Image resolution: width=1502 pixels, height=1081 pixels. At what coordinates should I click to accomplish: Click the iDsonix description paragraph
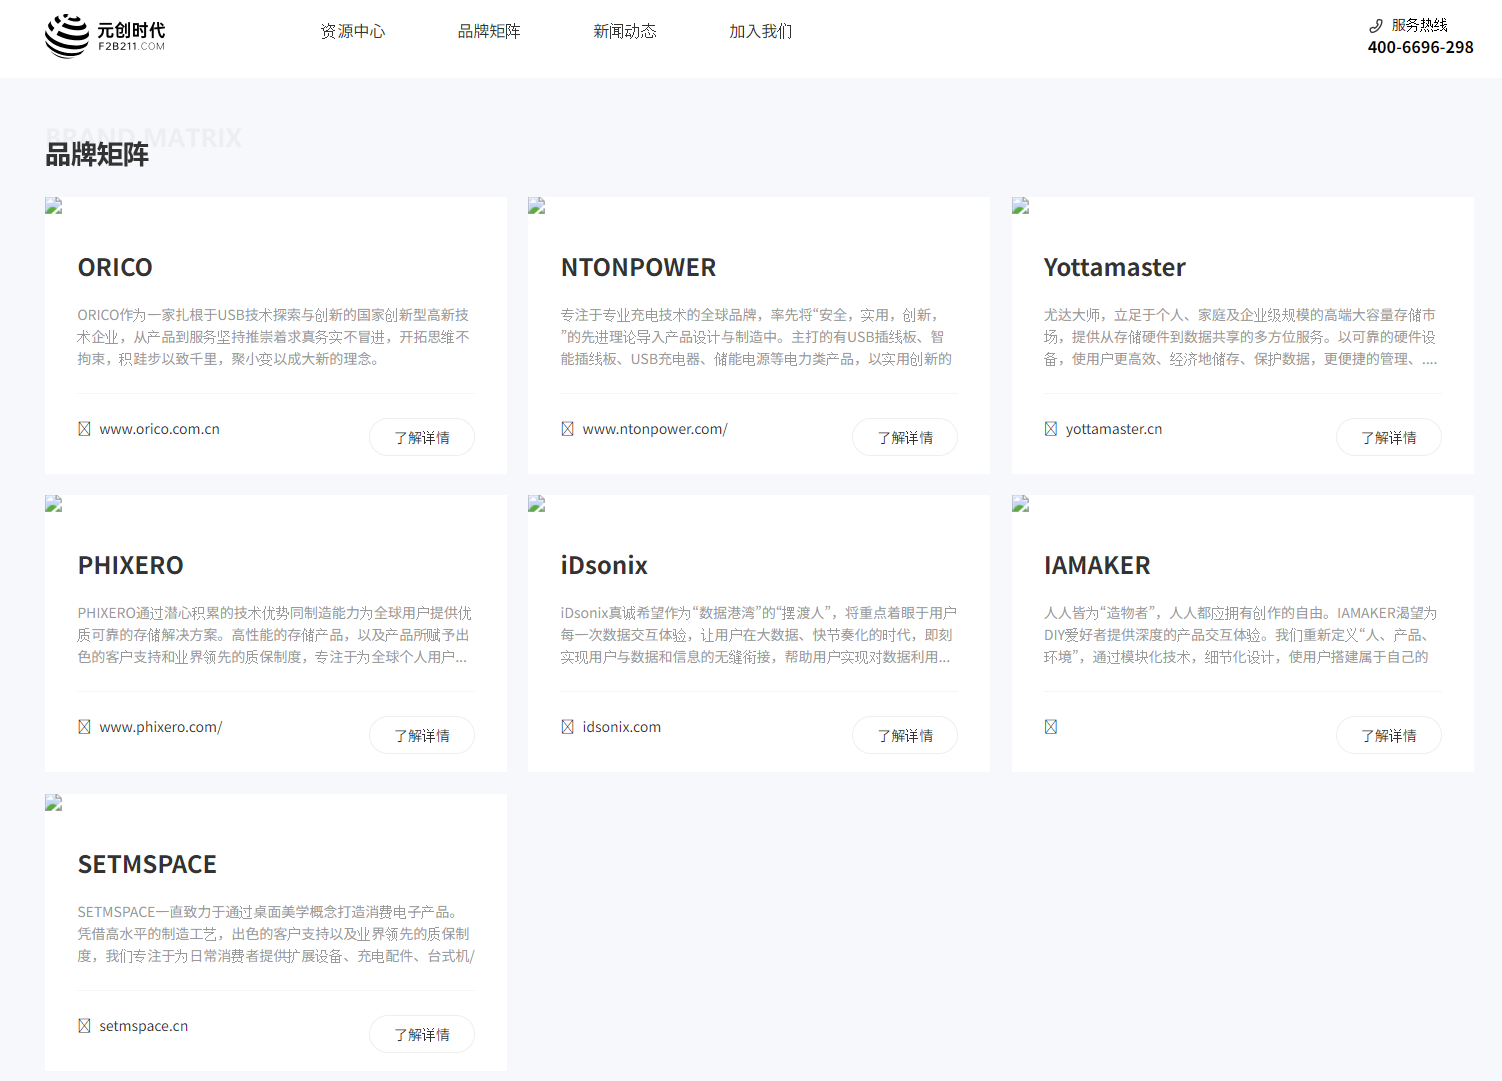(x=758, y=635)
